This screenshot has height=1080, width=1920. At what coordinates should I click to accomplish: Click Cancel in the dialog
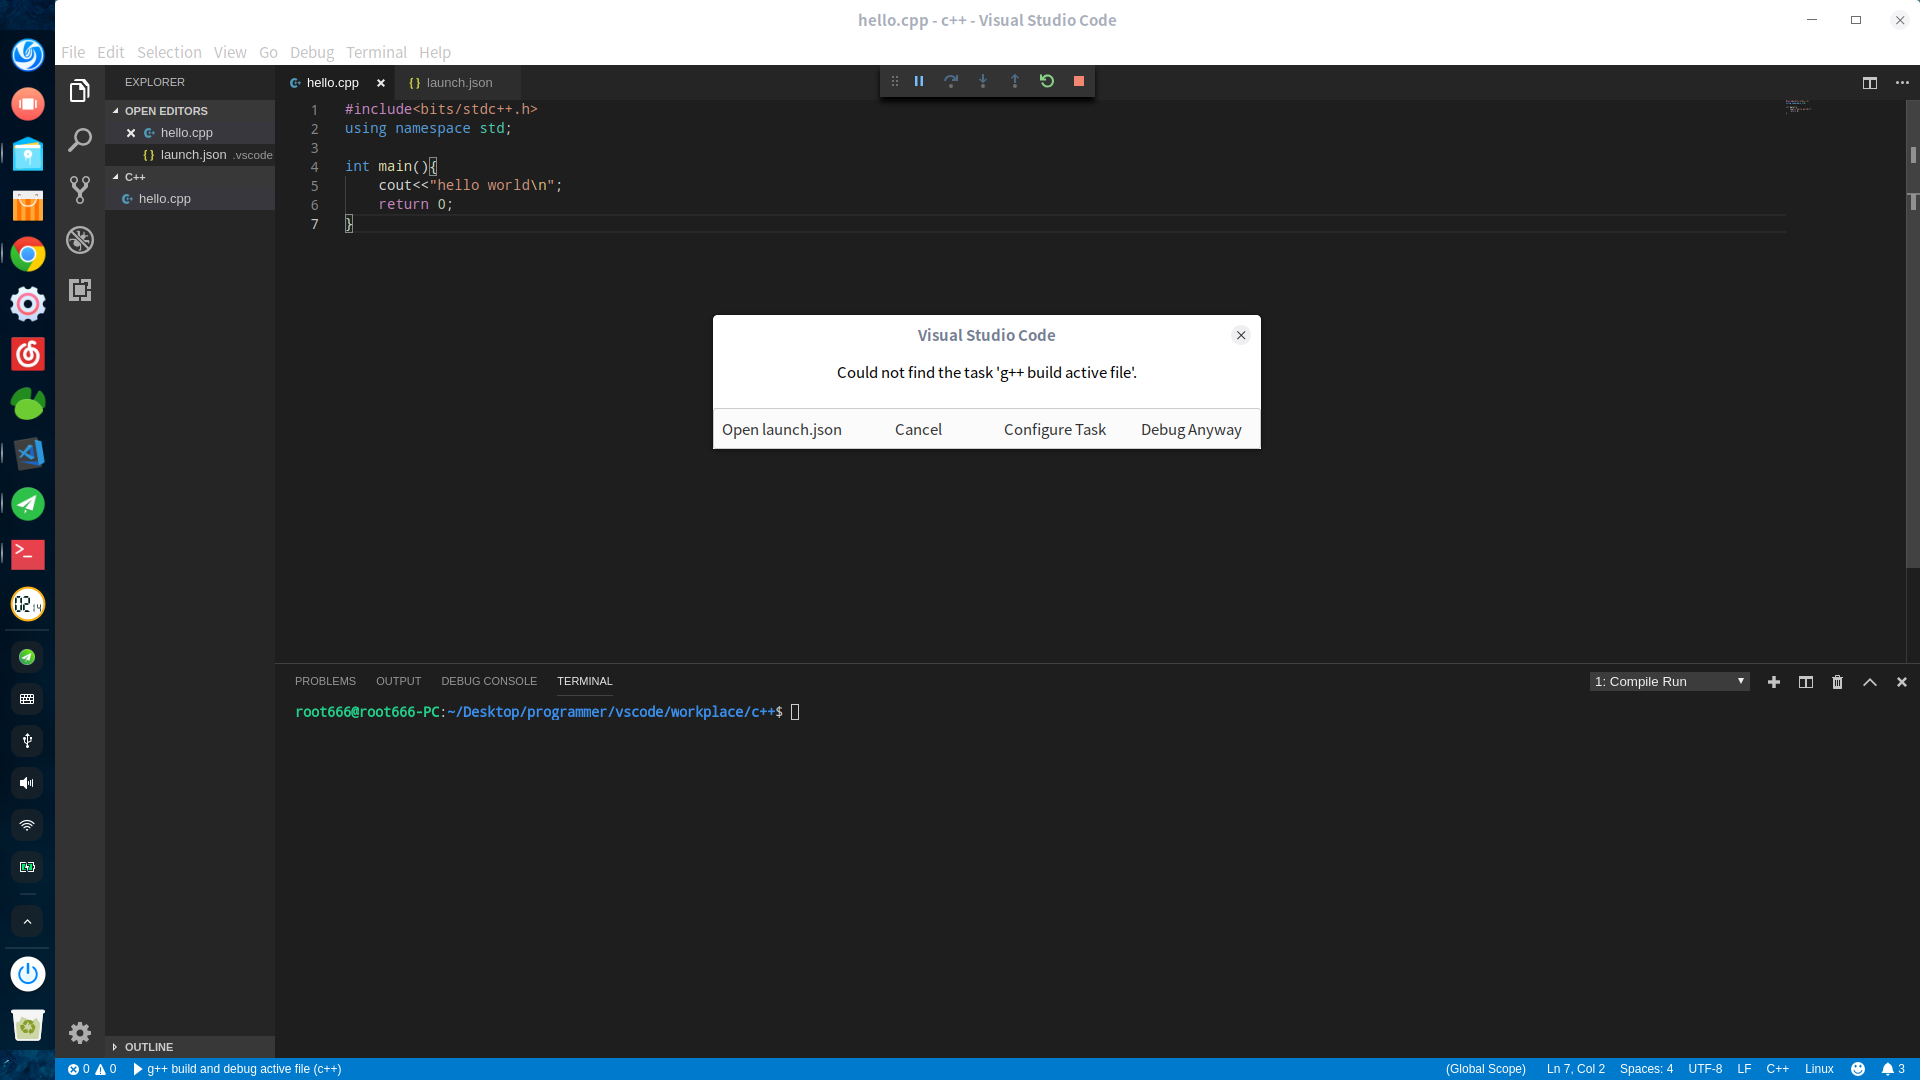coord(918,429)
